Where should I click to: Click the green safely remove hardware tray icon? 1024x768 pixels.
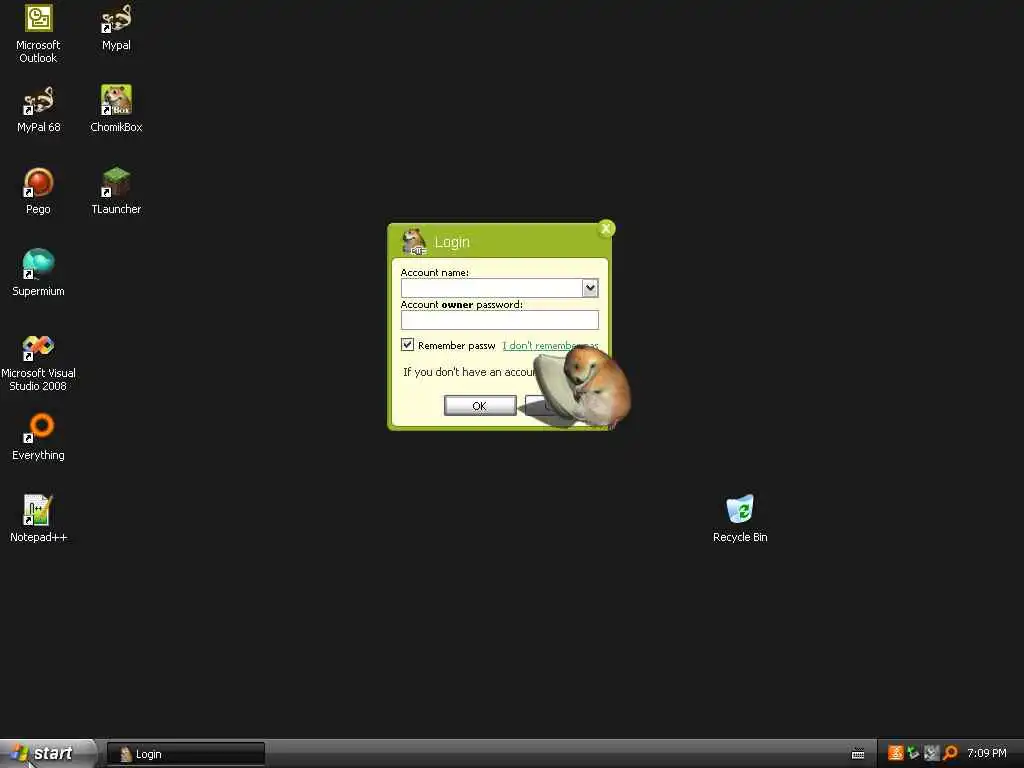tap(913, 753)
